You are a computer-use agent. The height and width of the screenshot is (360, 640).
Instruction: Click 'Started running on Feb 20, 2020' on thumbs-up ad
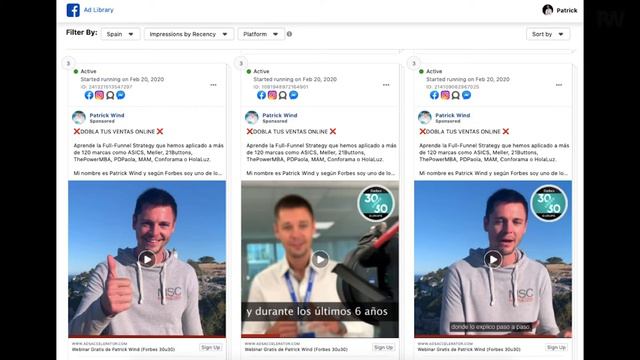click(122, 79)
